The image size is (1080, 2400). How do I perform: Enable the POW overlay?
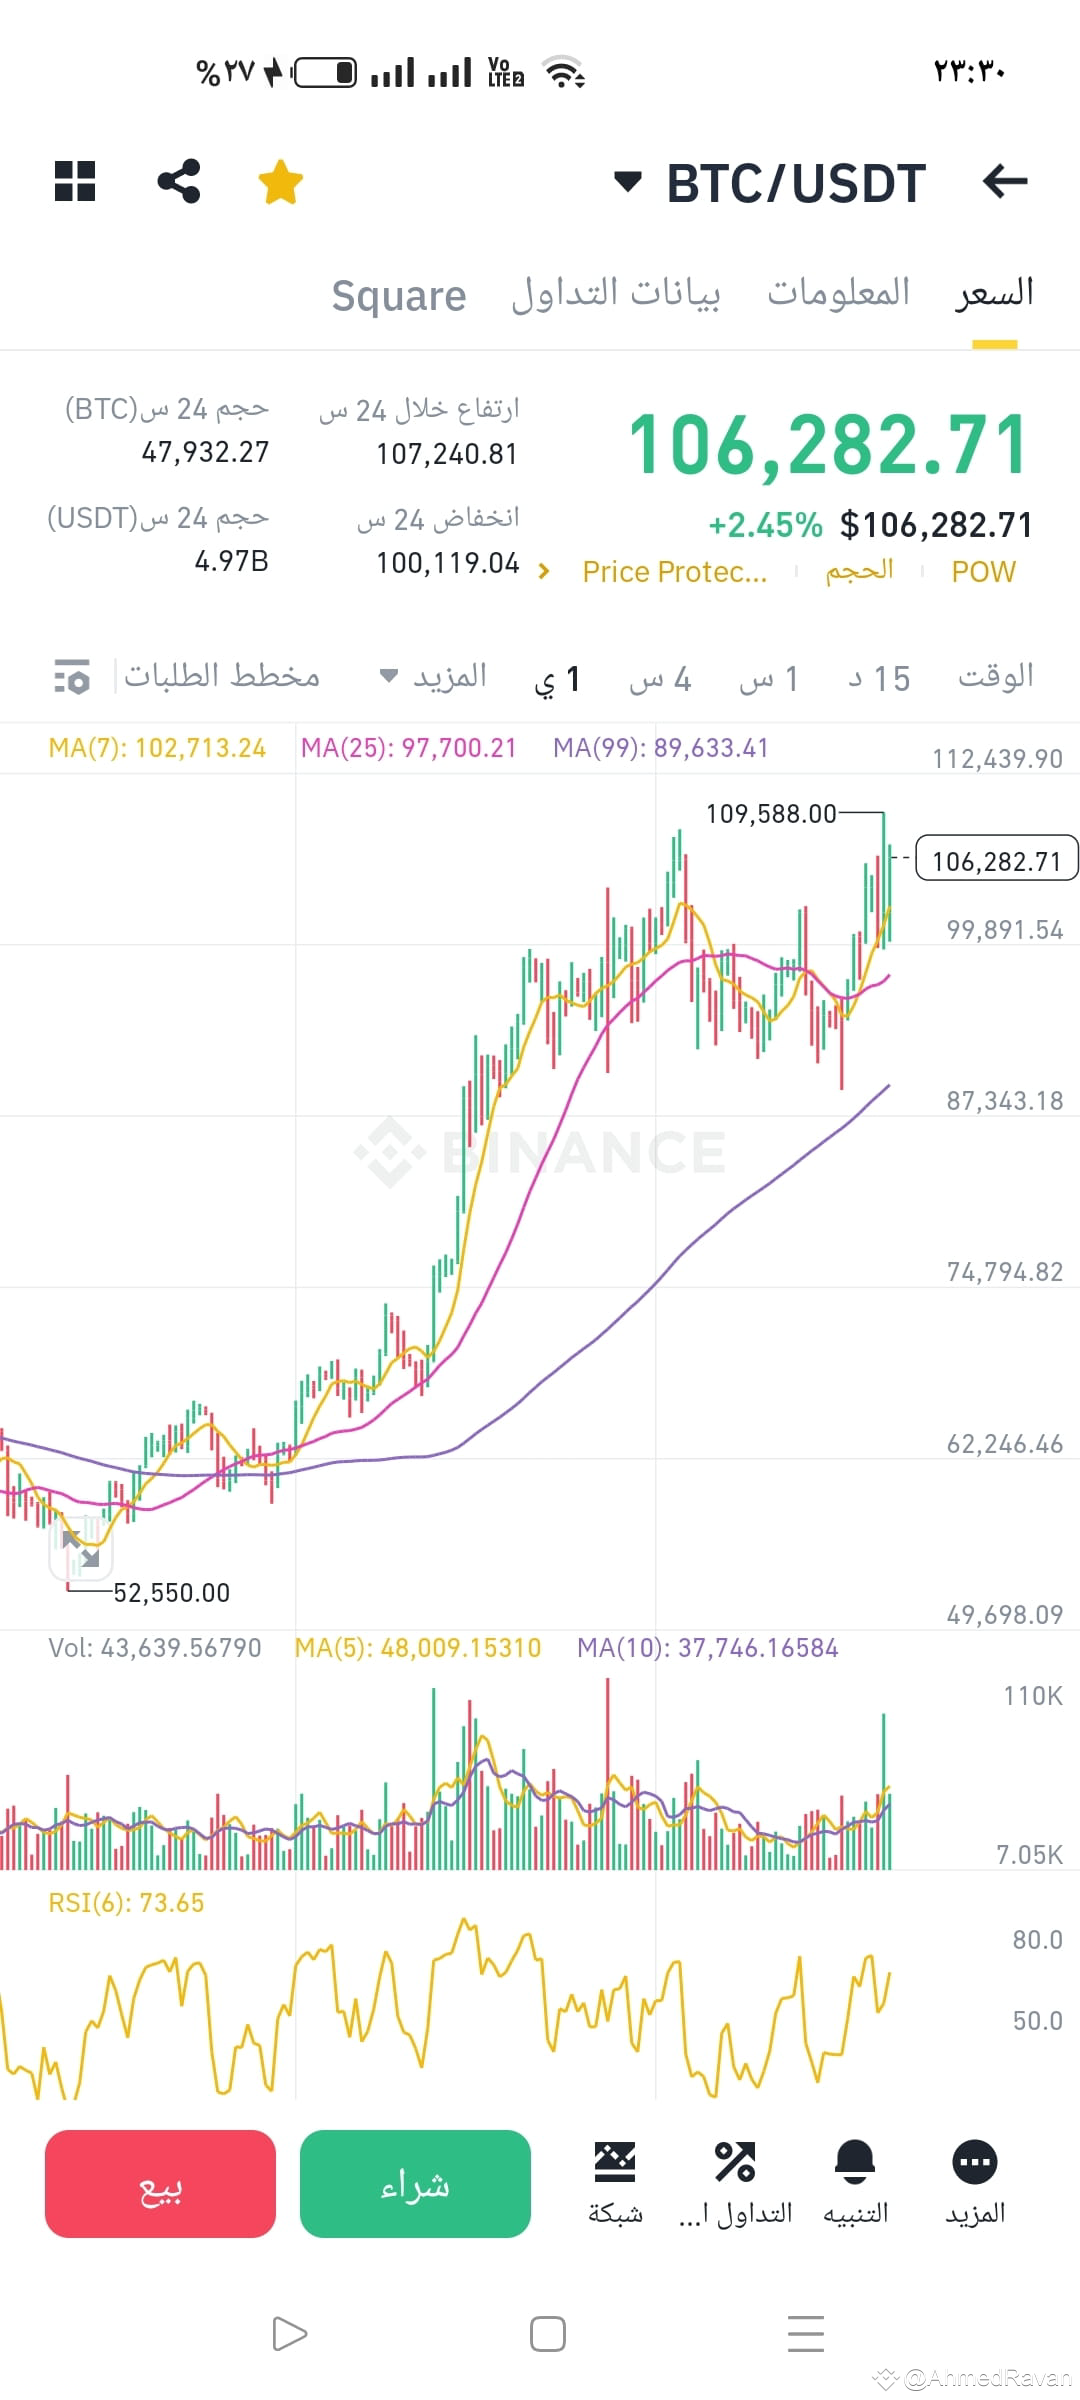pyautogui.click(x=983, y=571)
